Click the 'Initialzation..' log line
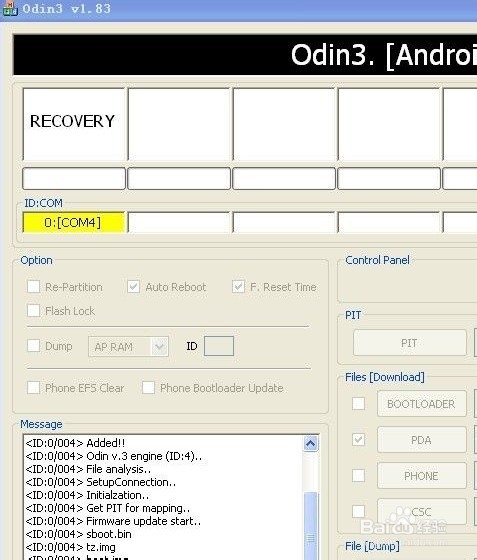477x560 pixels. pos(87,495)
